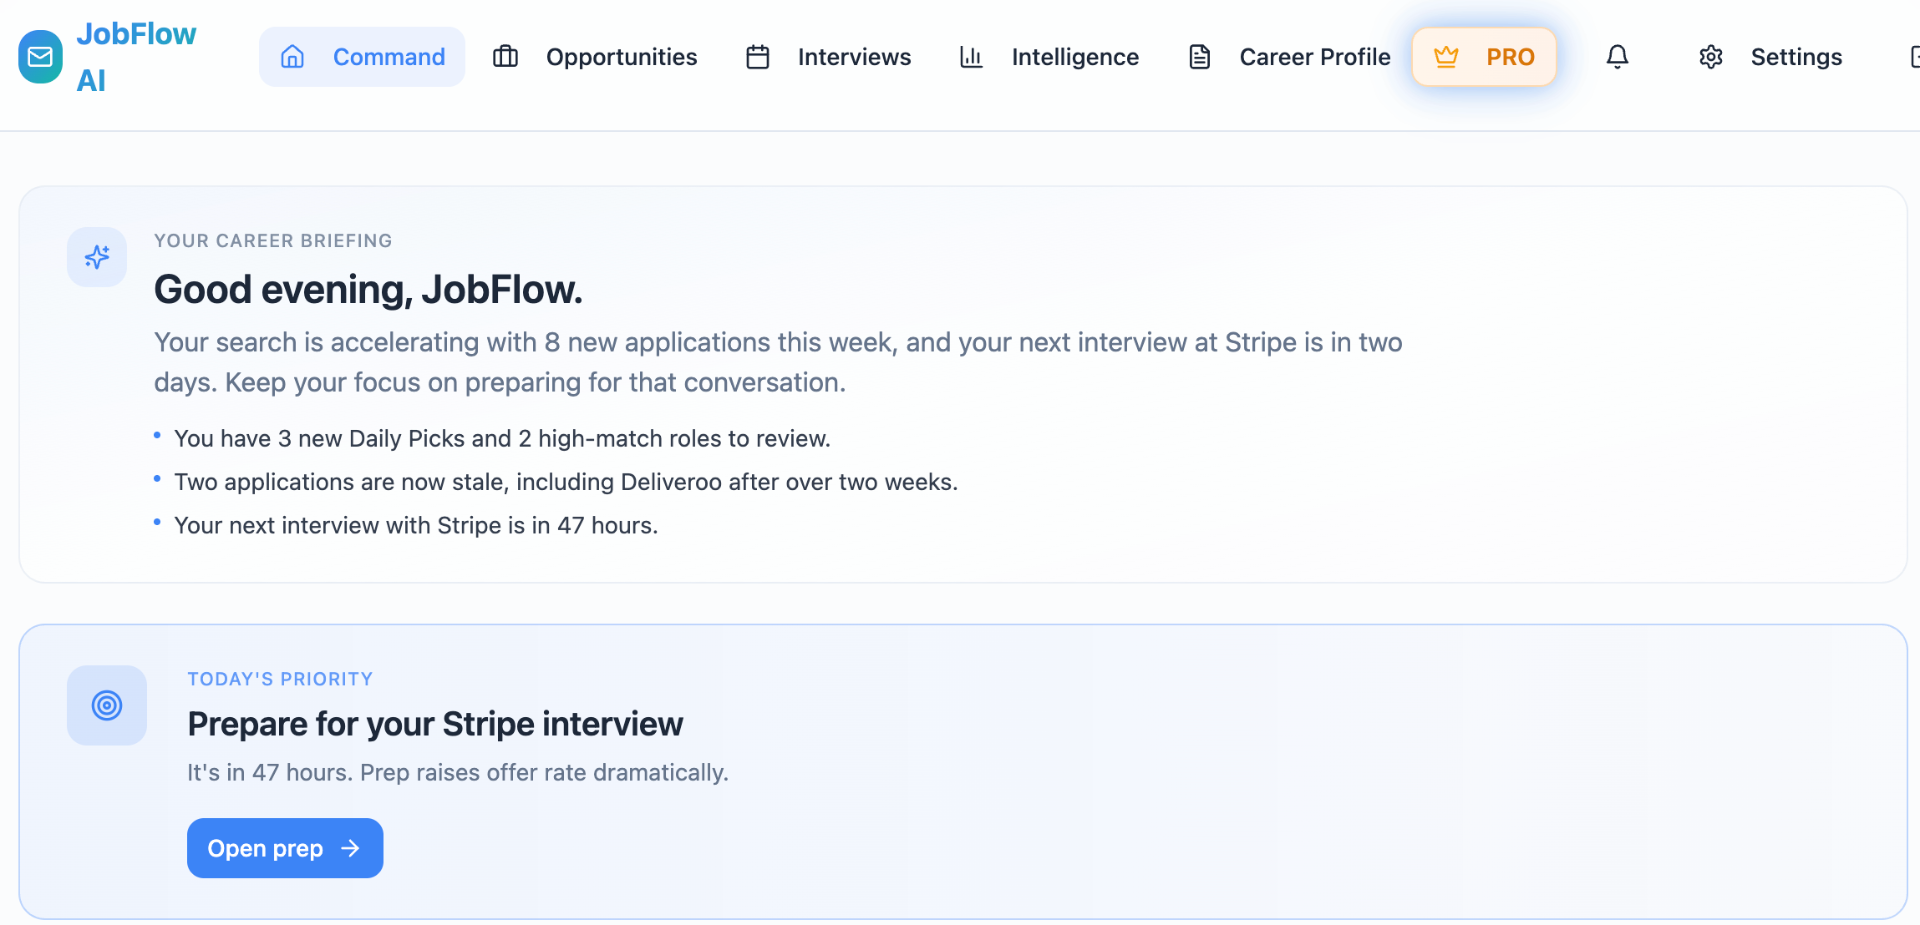Click the 'Stripe is in 47 hours' bullet
Image resolution: width=1920 pixels, height=925 pixels.
pos(416,526)
